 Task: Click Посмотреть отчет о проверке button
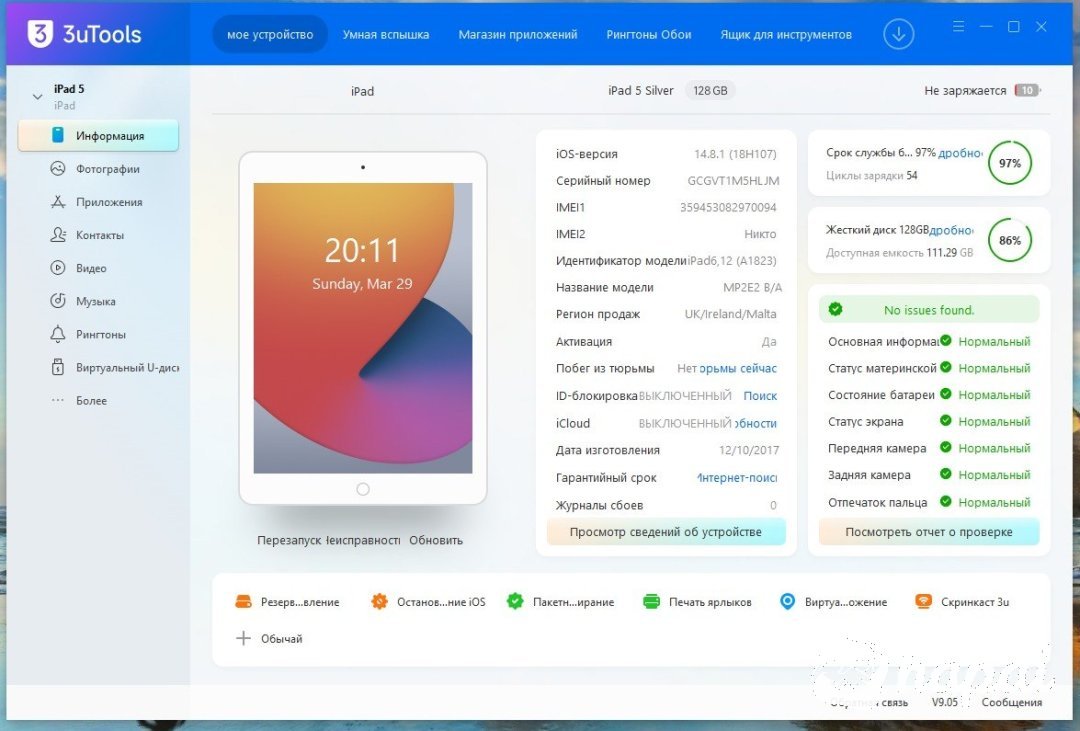(x=928, y=532)
